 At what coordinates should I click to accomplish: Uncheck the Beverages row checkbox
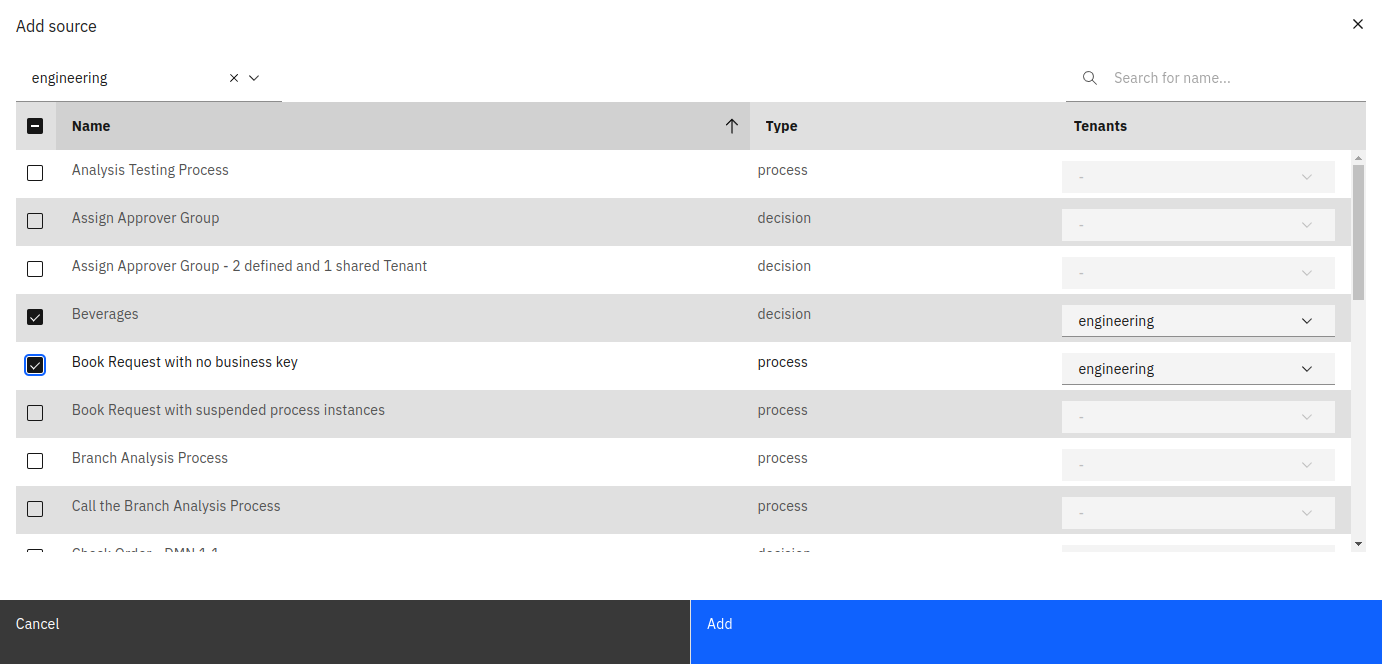35,317
